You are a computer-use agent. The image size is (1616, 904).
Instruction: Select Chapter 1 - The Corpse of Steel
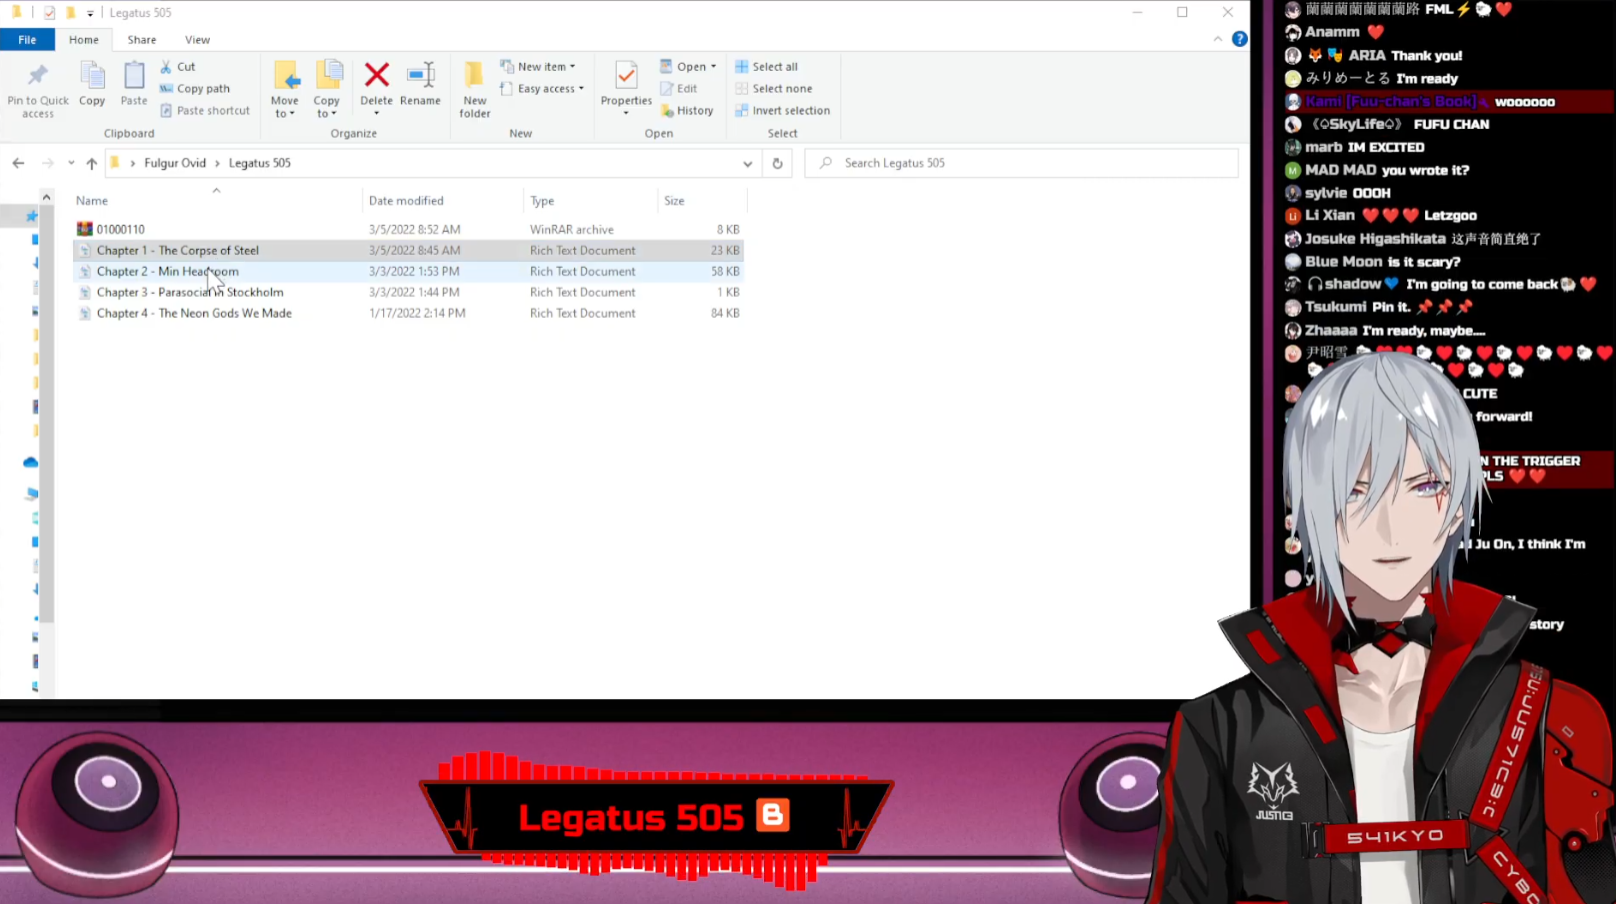(x=408, y=250)
